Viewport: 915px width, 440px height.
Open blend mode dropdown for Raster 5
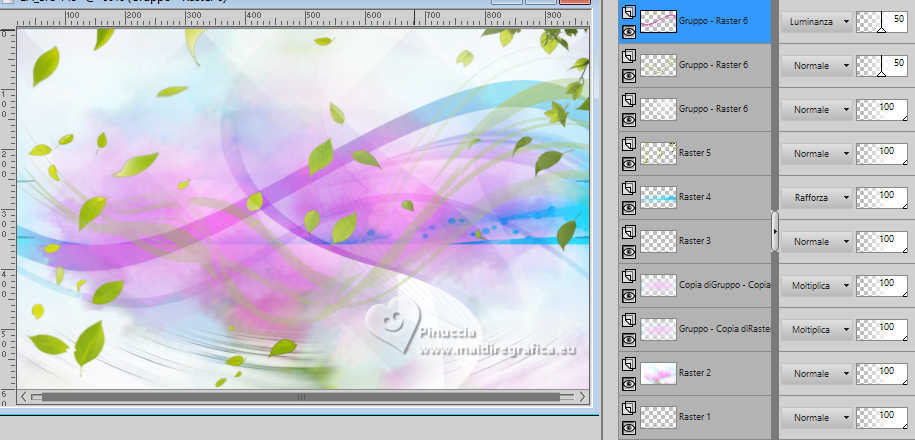point(817,153)
